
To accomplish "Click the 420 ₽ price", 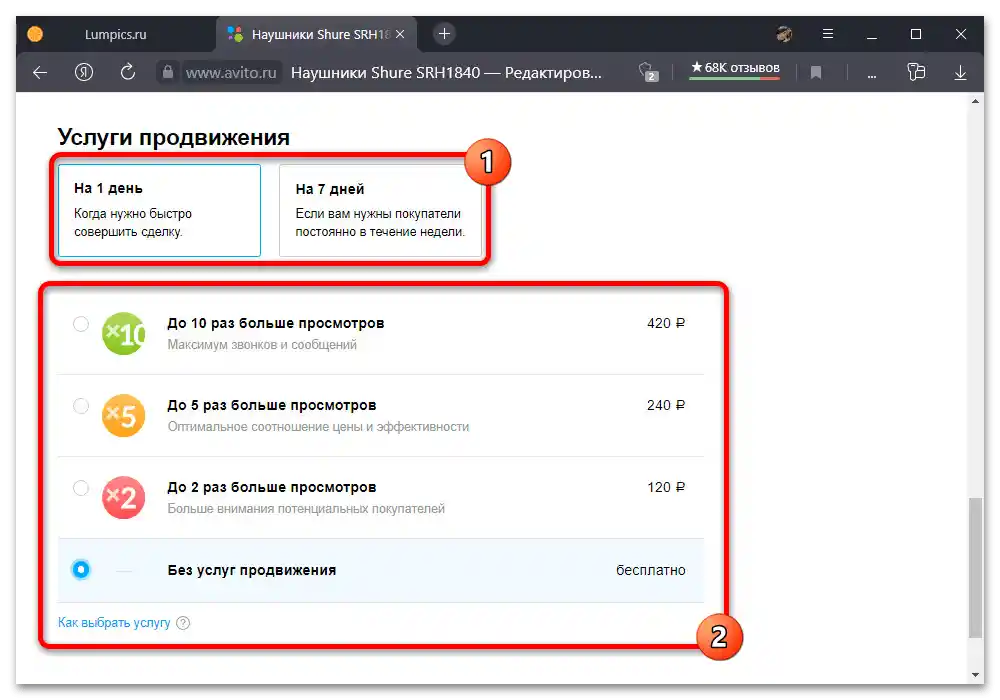I will tap(666, 323).
